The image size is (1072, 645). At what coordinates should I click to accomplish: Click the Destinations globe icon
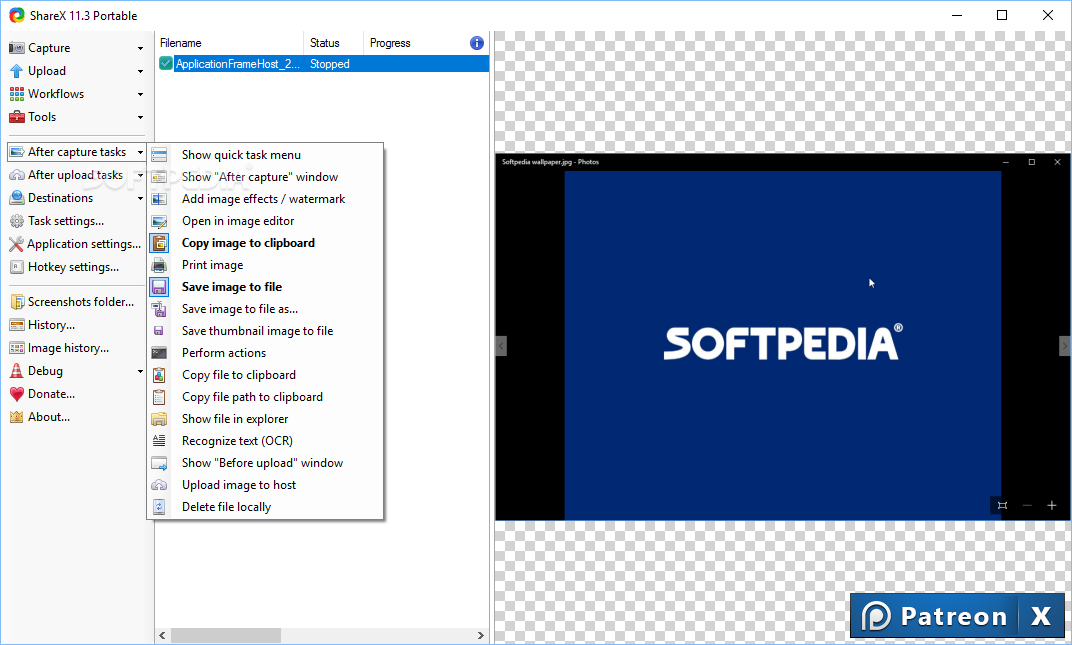click(x=16, y=198)
